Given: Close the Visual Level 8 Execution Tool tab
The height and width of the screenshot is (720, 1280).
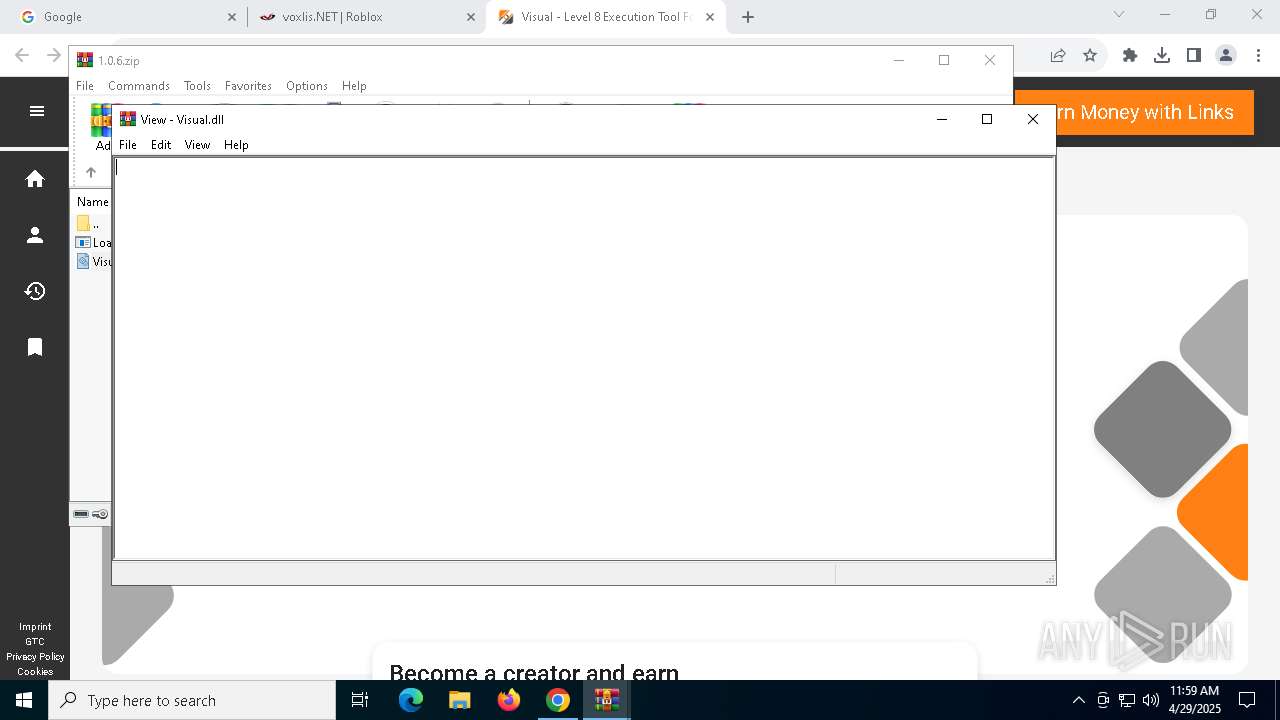Looking at the screenshot, I should click(710, 17).
